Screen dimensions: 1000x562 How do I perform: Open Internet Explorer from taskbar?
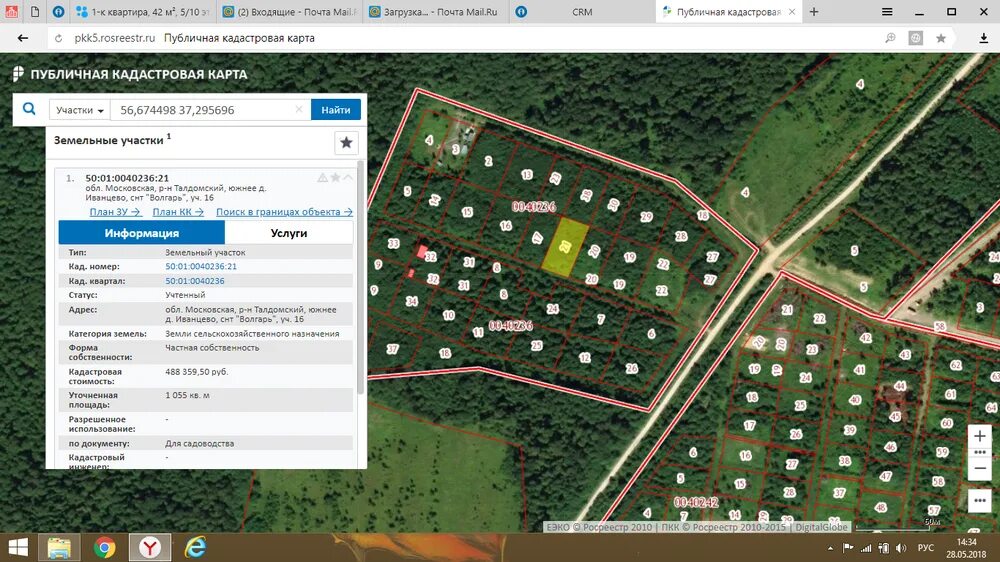click(195, 547)
